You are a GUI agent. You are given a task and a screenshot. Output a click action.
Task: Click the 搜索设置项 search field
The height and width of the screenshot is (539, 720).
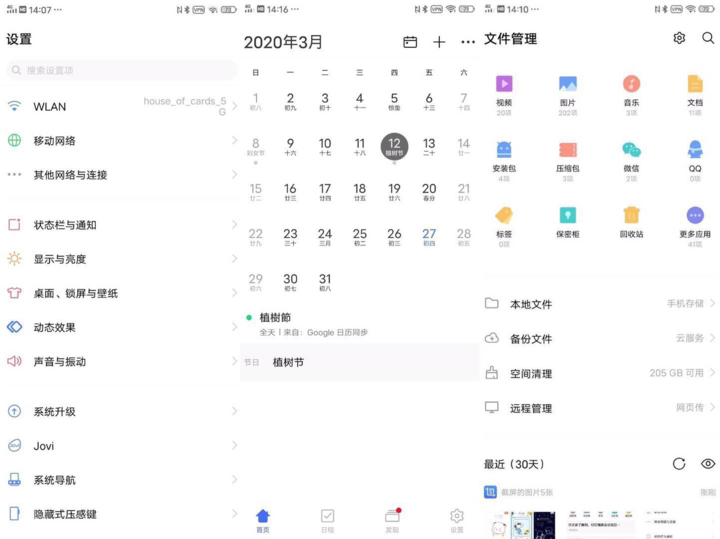point(122,70)
